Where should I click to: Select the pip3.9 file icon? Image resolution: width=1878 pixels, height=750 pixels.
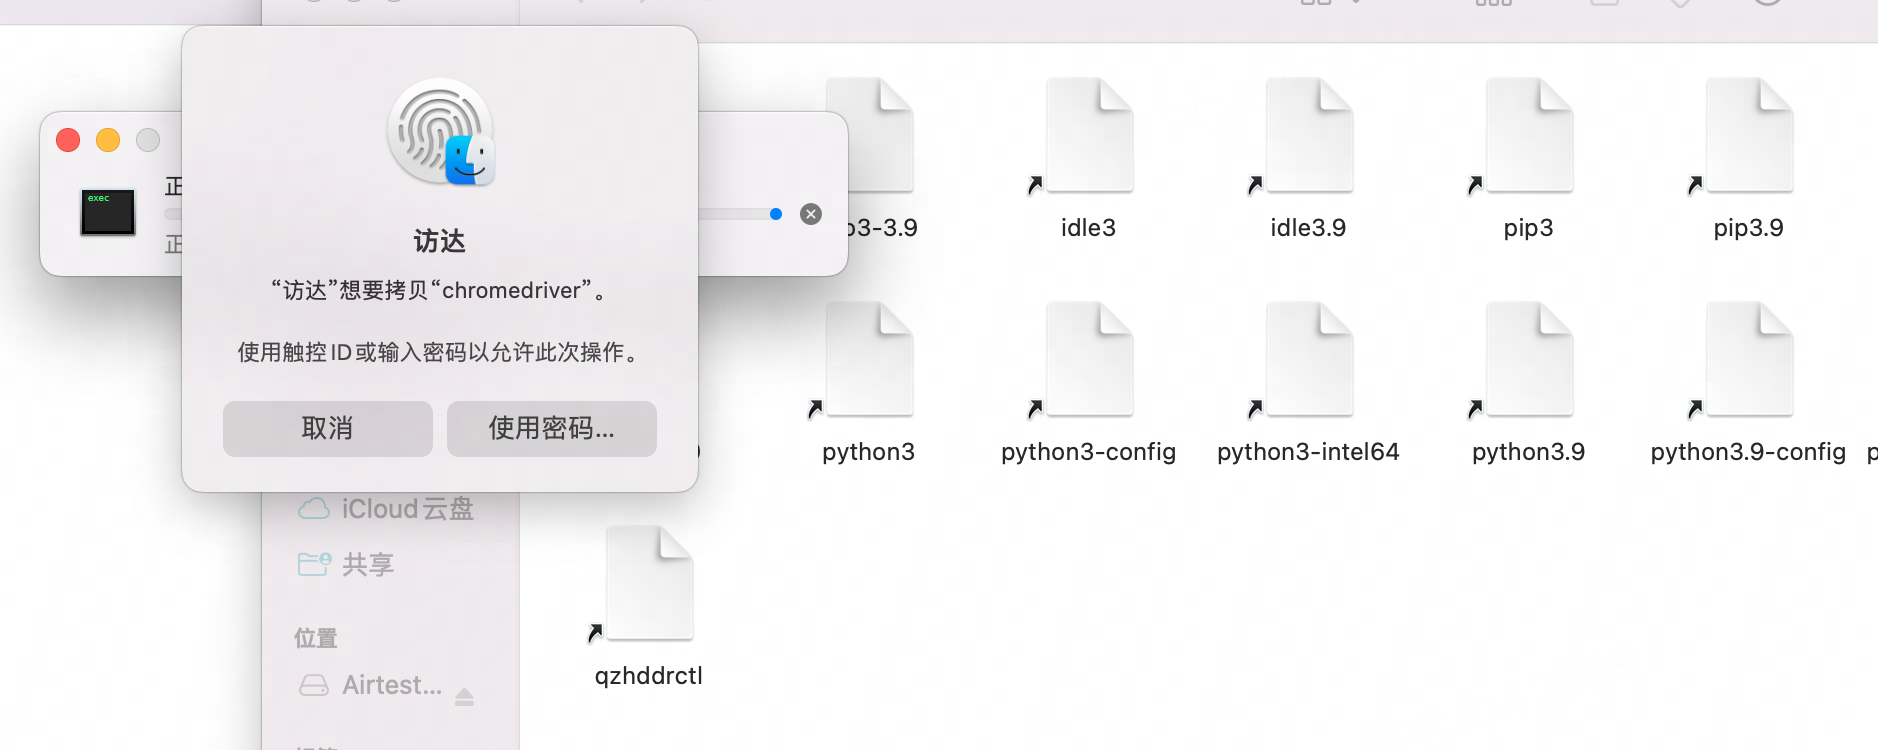tap(1748, 137)
